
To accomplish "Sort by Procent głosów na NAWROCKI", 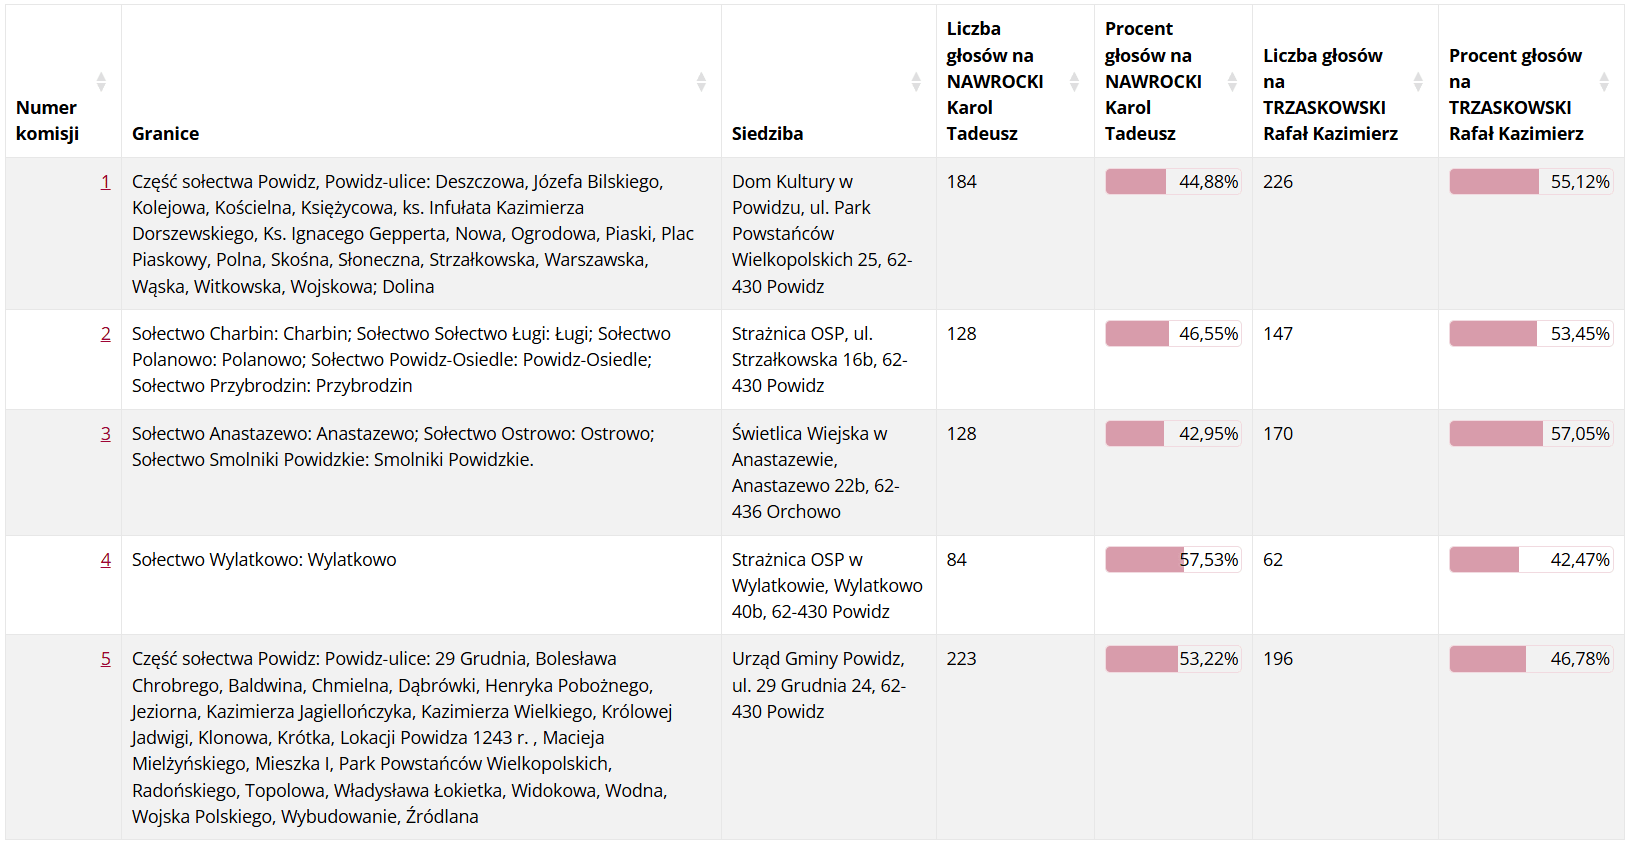I will pyautogui.click(x=1232, y=82).
